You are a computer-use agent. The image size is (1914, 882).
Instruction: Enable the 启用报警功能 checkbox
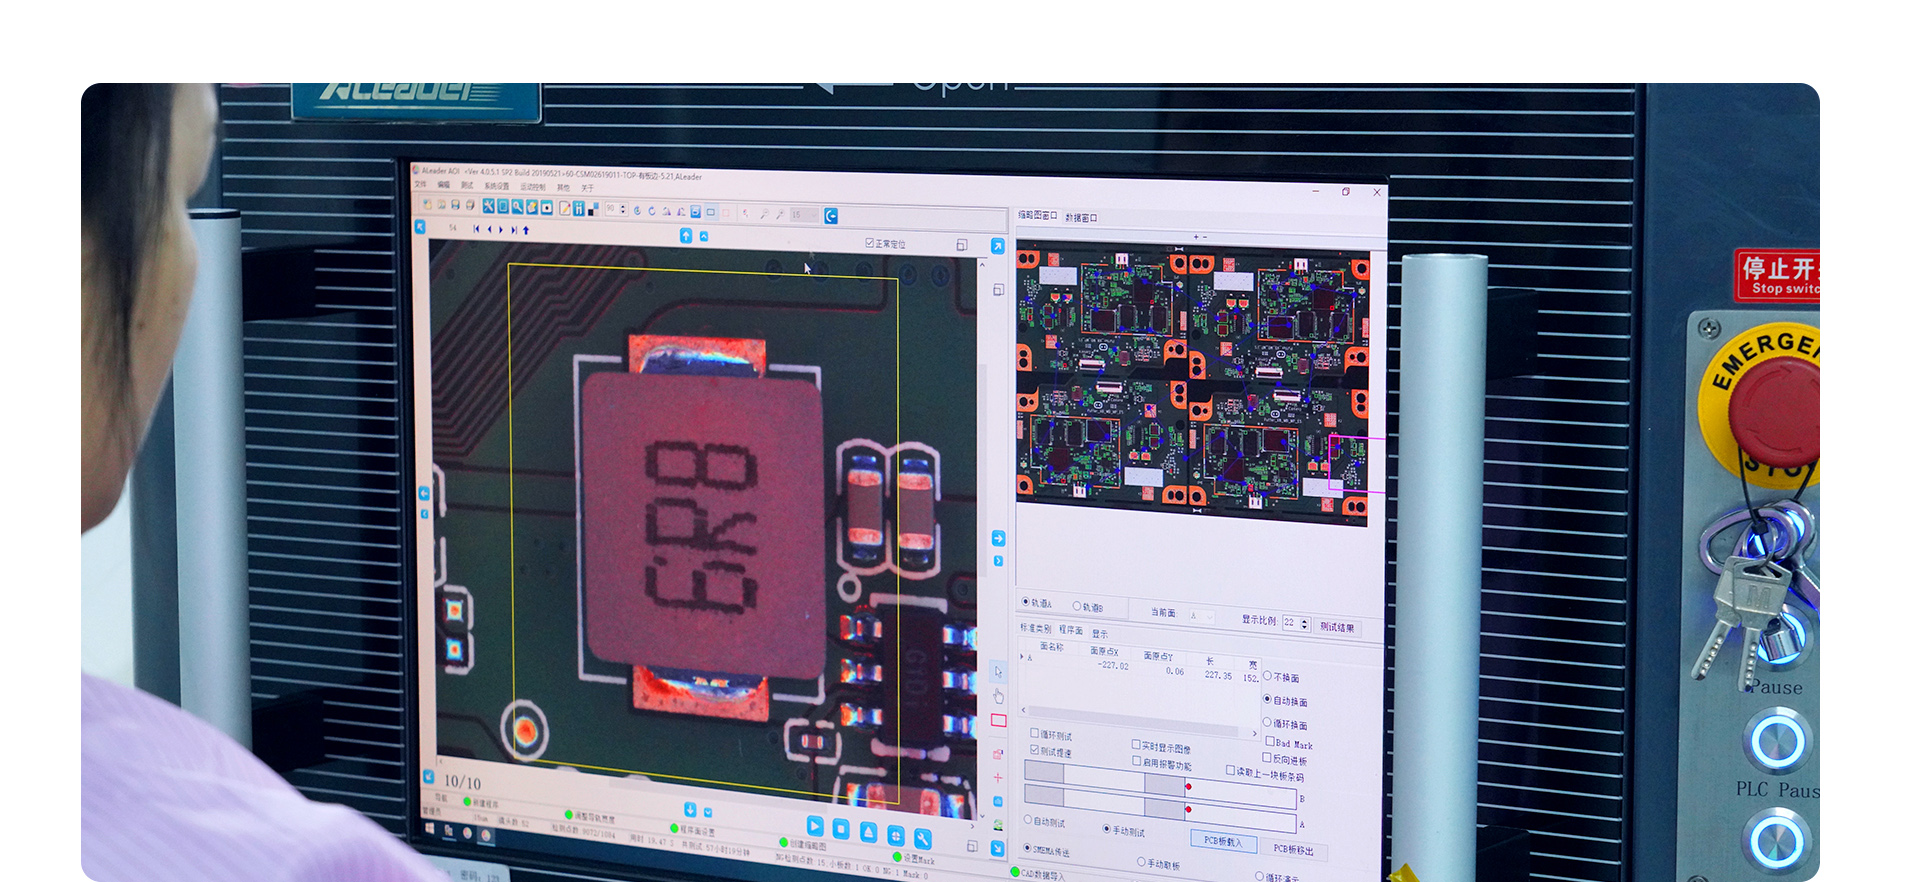pos(1136,761)
